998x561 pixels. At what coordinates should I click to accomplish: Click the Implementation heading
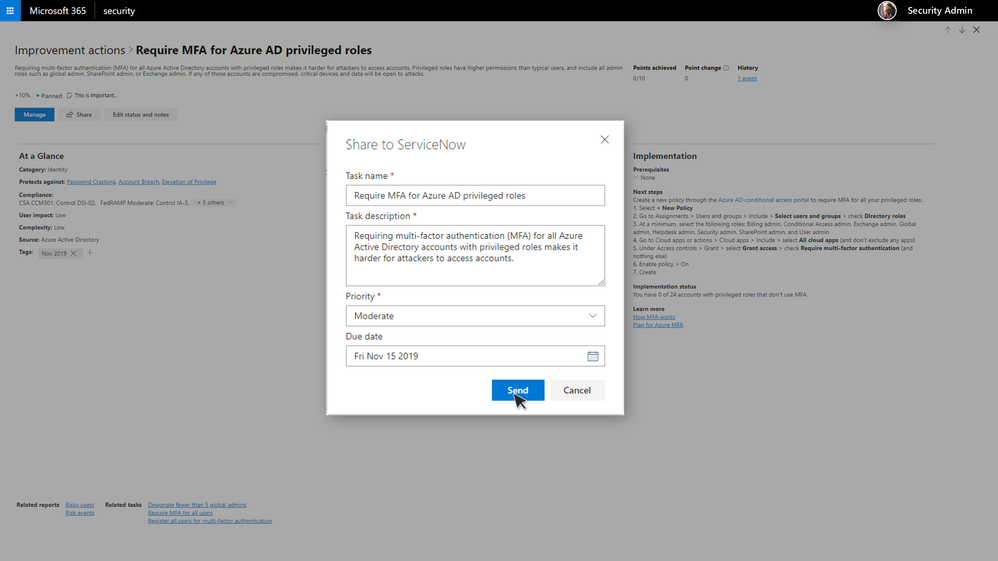click(x=664, y=156)
